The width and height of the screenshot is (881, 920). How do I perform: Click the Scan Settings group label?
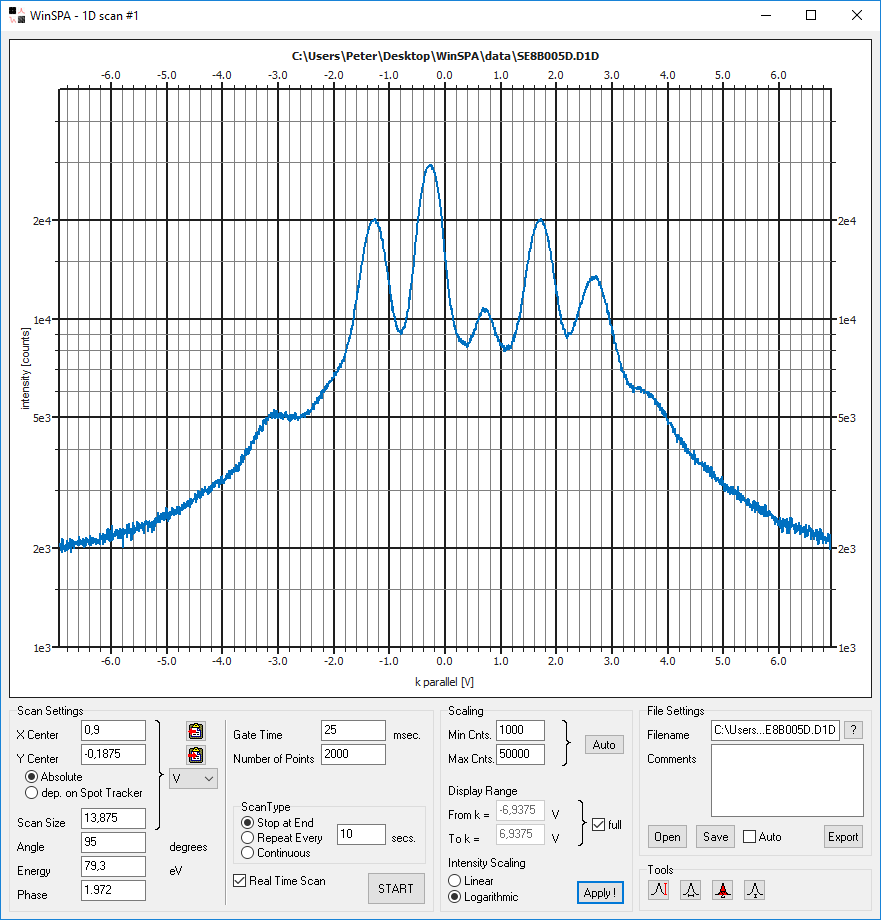coord(50,711)
